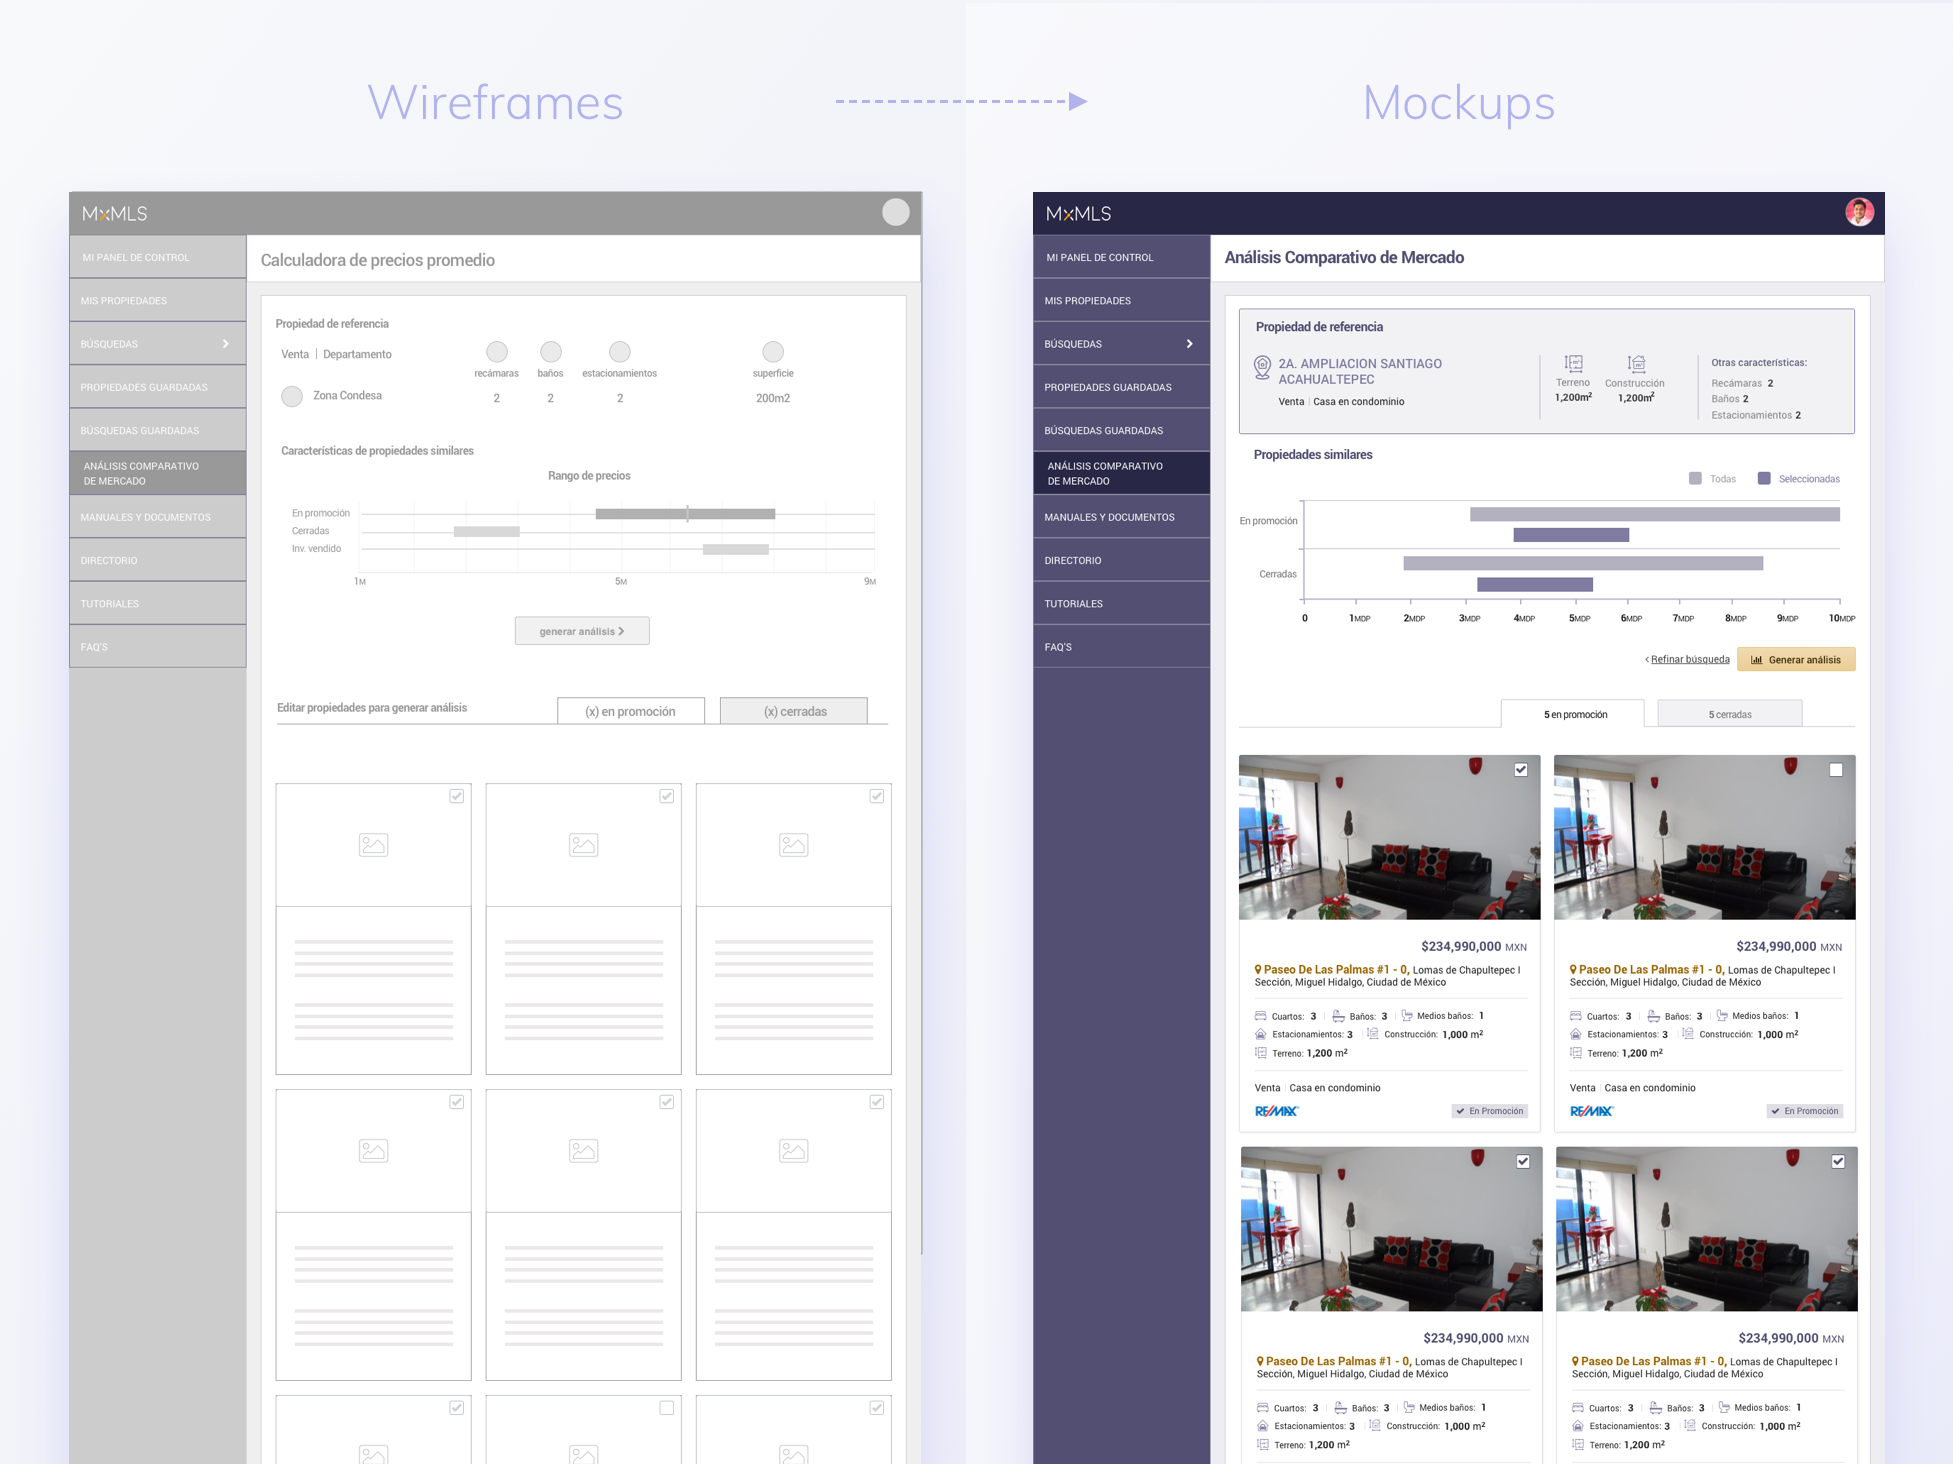The width and height of the screenshot is (1953, 1464).
Task: Click the Baños bathtub icon in the top-left mockup card
Action: point(1338,1016)
